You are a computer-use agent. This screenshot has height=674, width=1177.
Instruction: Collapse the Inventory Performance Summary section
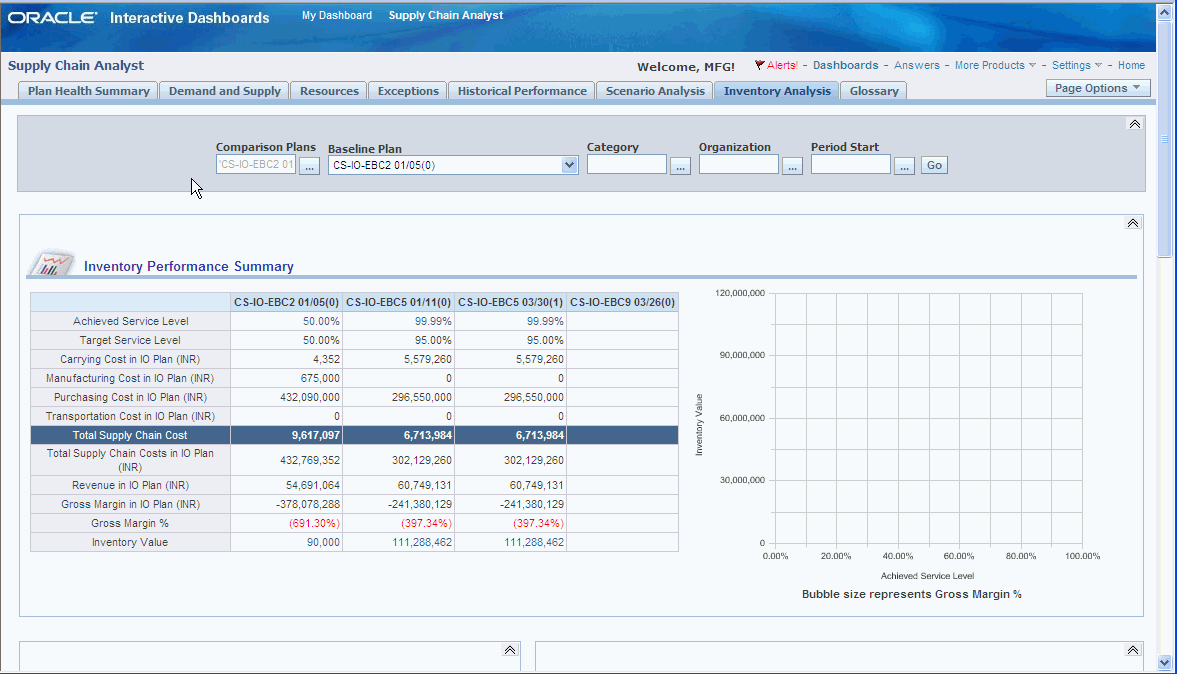pyautogui.click(x=1133, y=223)
